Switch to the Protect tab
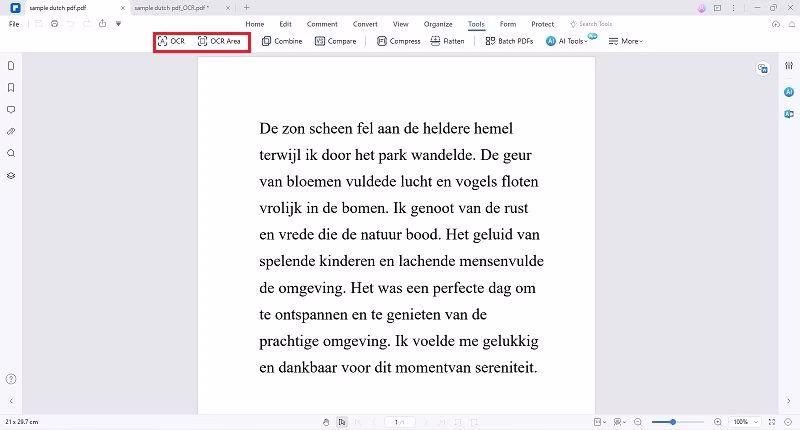This screenshot has height=430, width=800. pyautogui.click(x=542, y=24)
